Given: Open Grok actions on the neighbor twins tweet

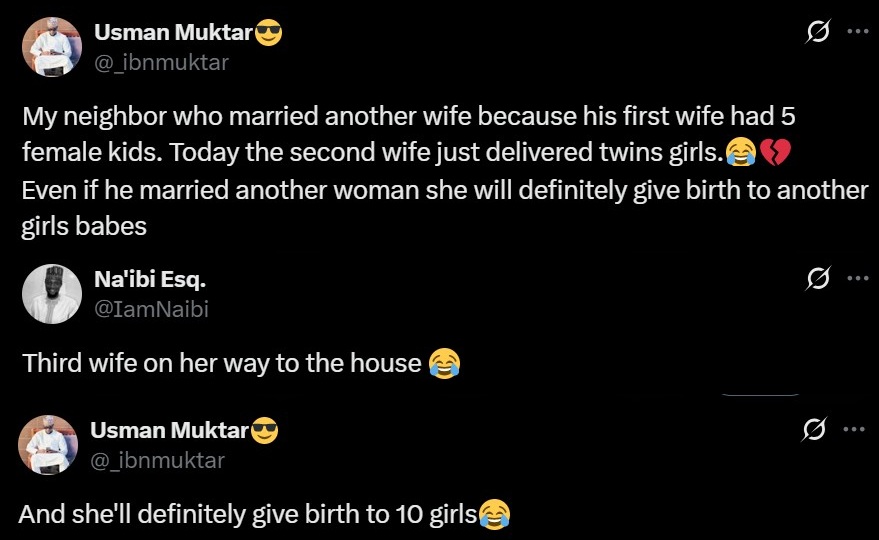Looking at the screenshot, I should click(x=817, y=33).
